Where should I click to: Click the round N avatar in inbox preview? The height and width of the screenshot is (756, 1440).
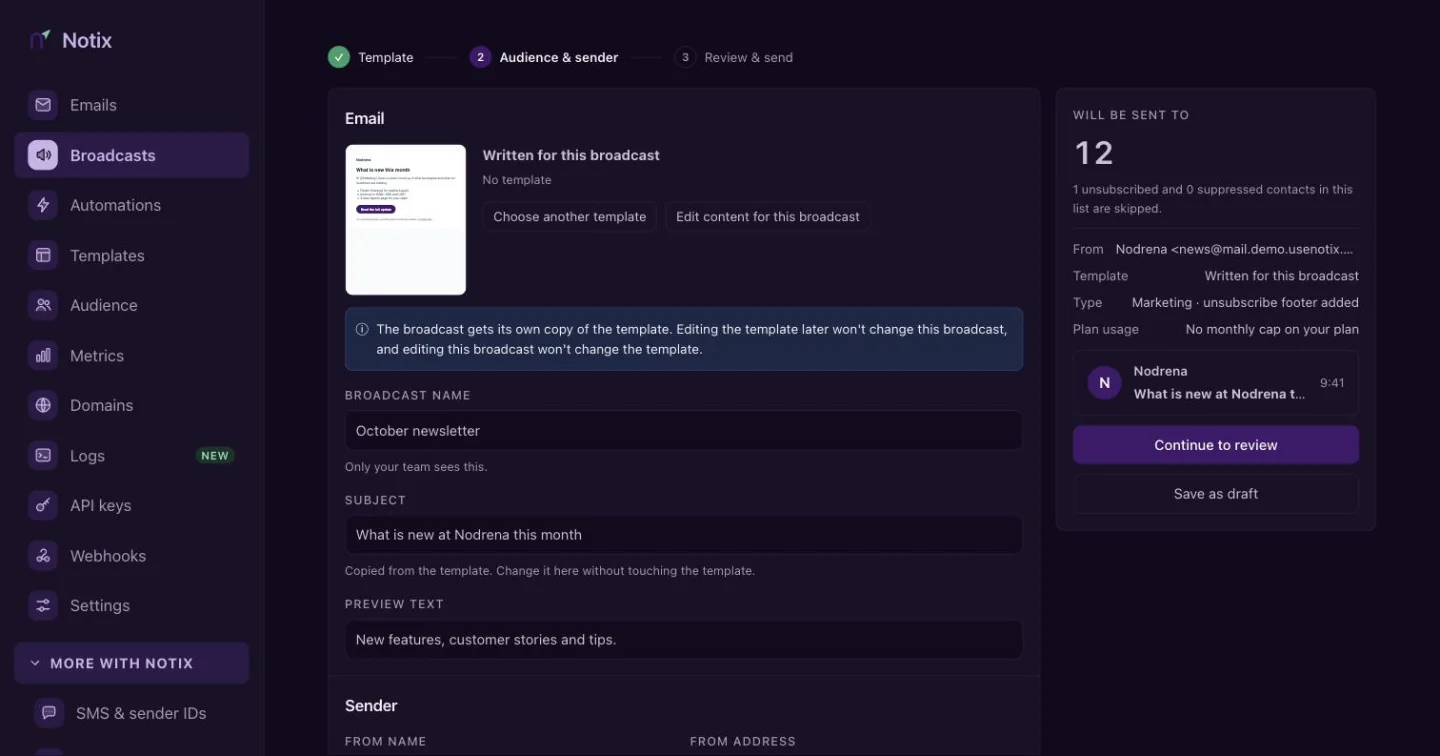click(x=1104, y=383)
